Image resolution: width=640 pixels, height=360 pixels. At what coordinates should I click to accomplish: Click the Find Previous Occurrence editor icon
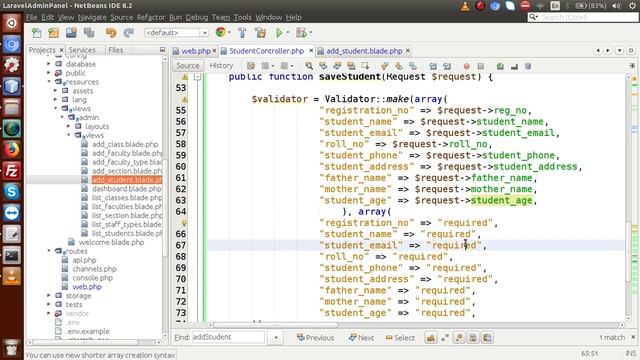pyautogui.click(x=323, y=66)
